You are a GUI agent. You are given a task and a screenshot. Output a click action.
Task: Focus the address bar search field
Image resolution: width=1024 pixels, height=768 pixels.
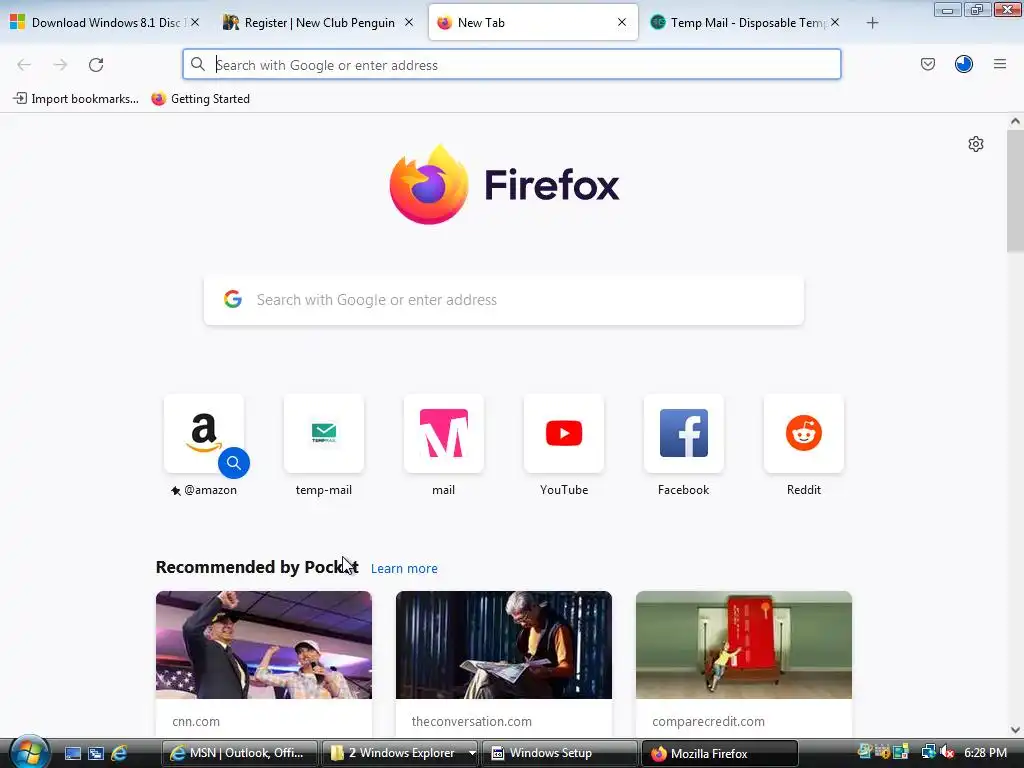click(x=511, y=65)
